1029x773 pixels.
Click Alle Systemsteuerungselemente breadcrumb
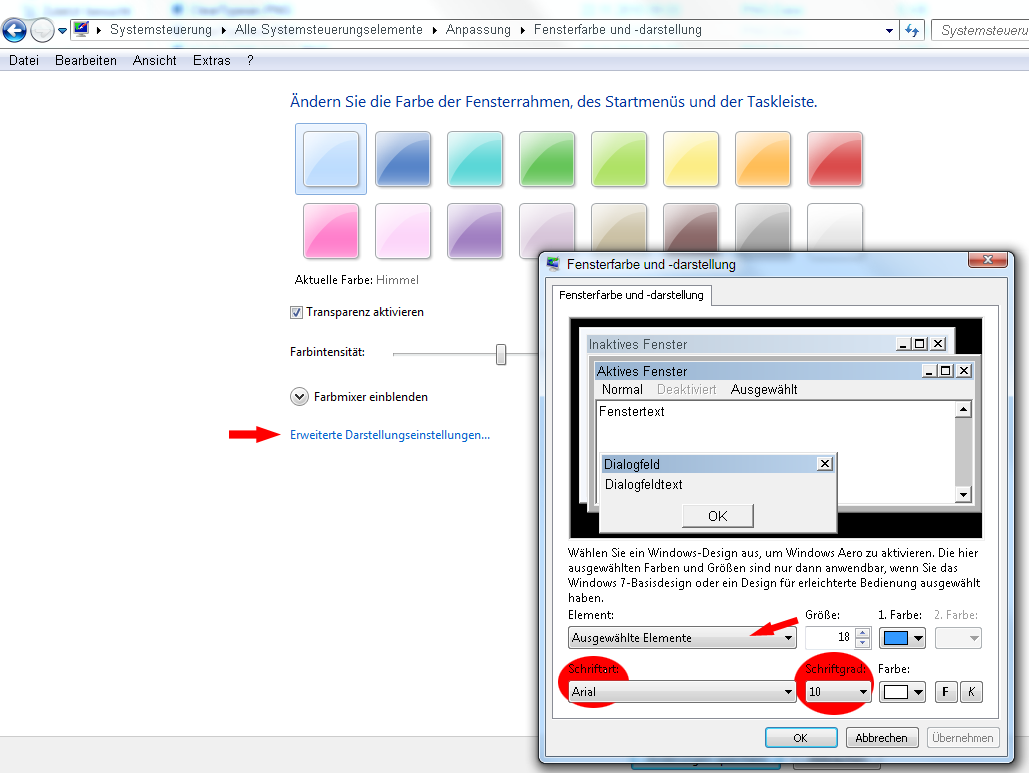329,30
